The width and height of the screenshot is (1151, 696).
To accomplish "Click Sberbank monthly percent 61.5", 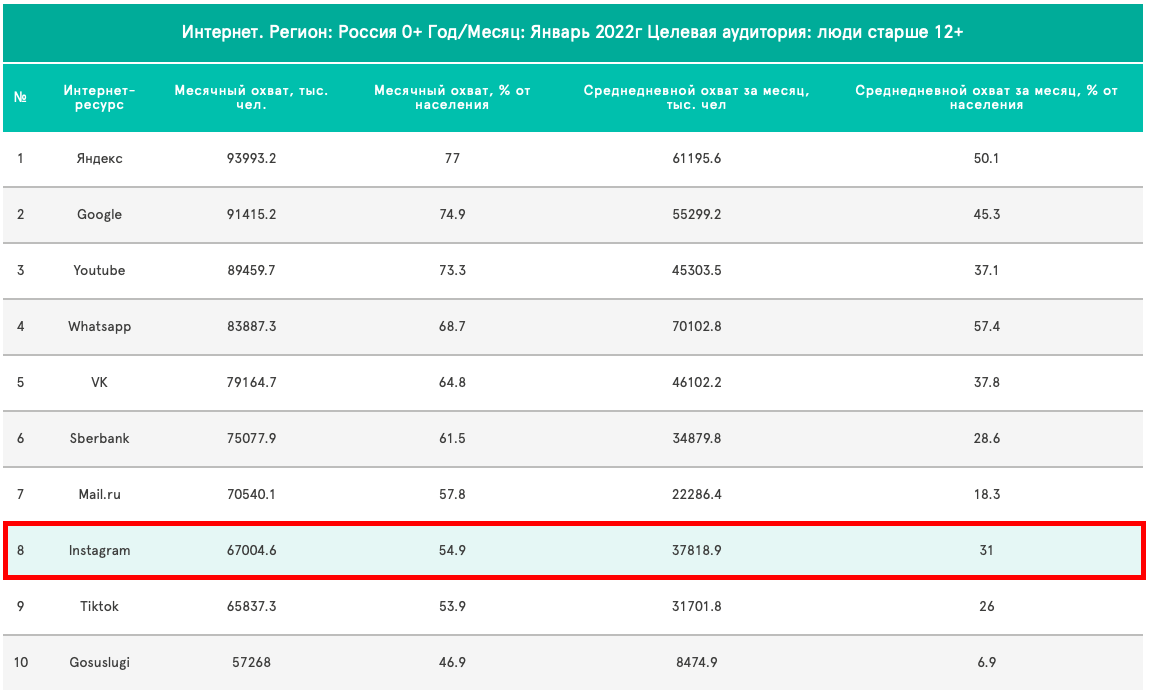I will (x=452, y=438).
